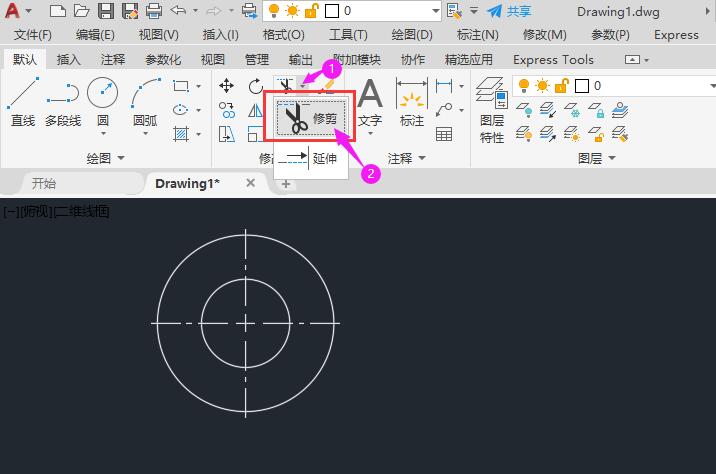716x474 pixels.
Task: Open the 绘图(D) menu
Action: click(412, 35)
